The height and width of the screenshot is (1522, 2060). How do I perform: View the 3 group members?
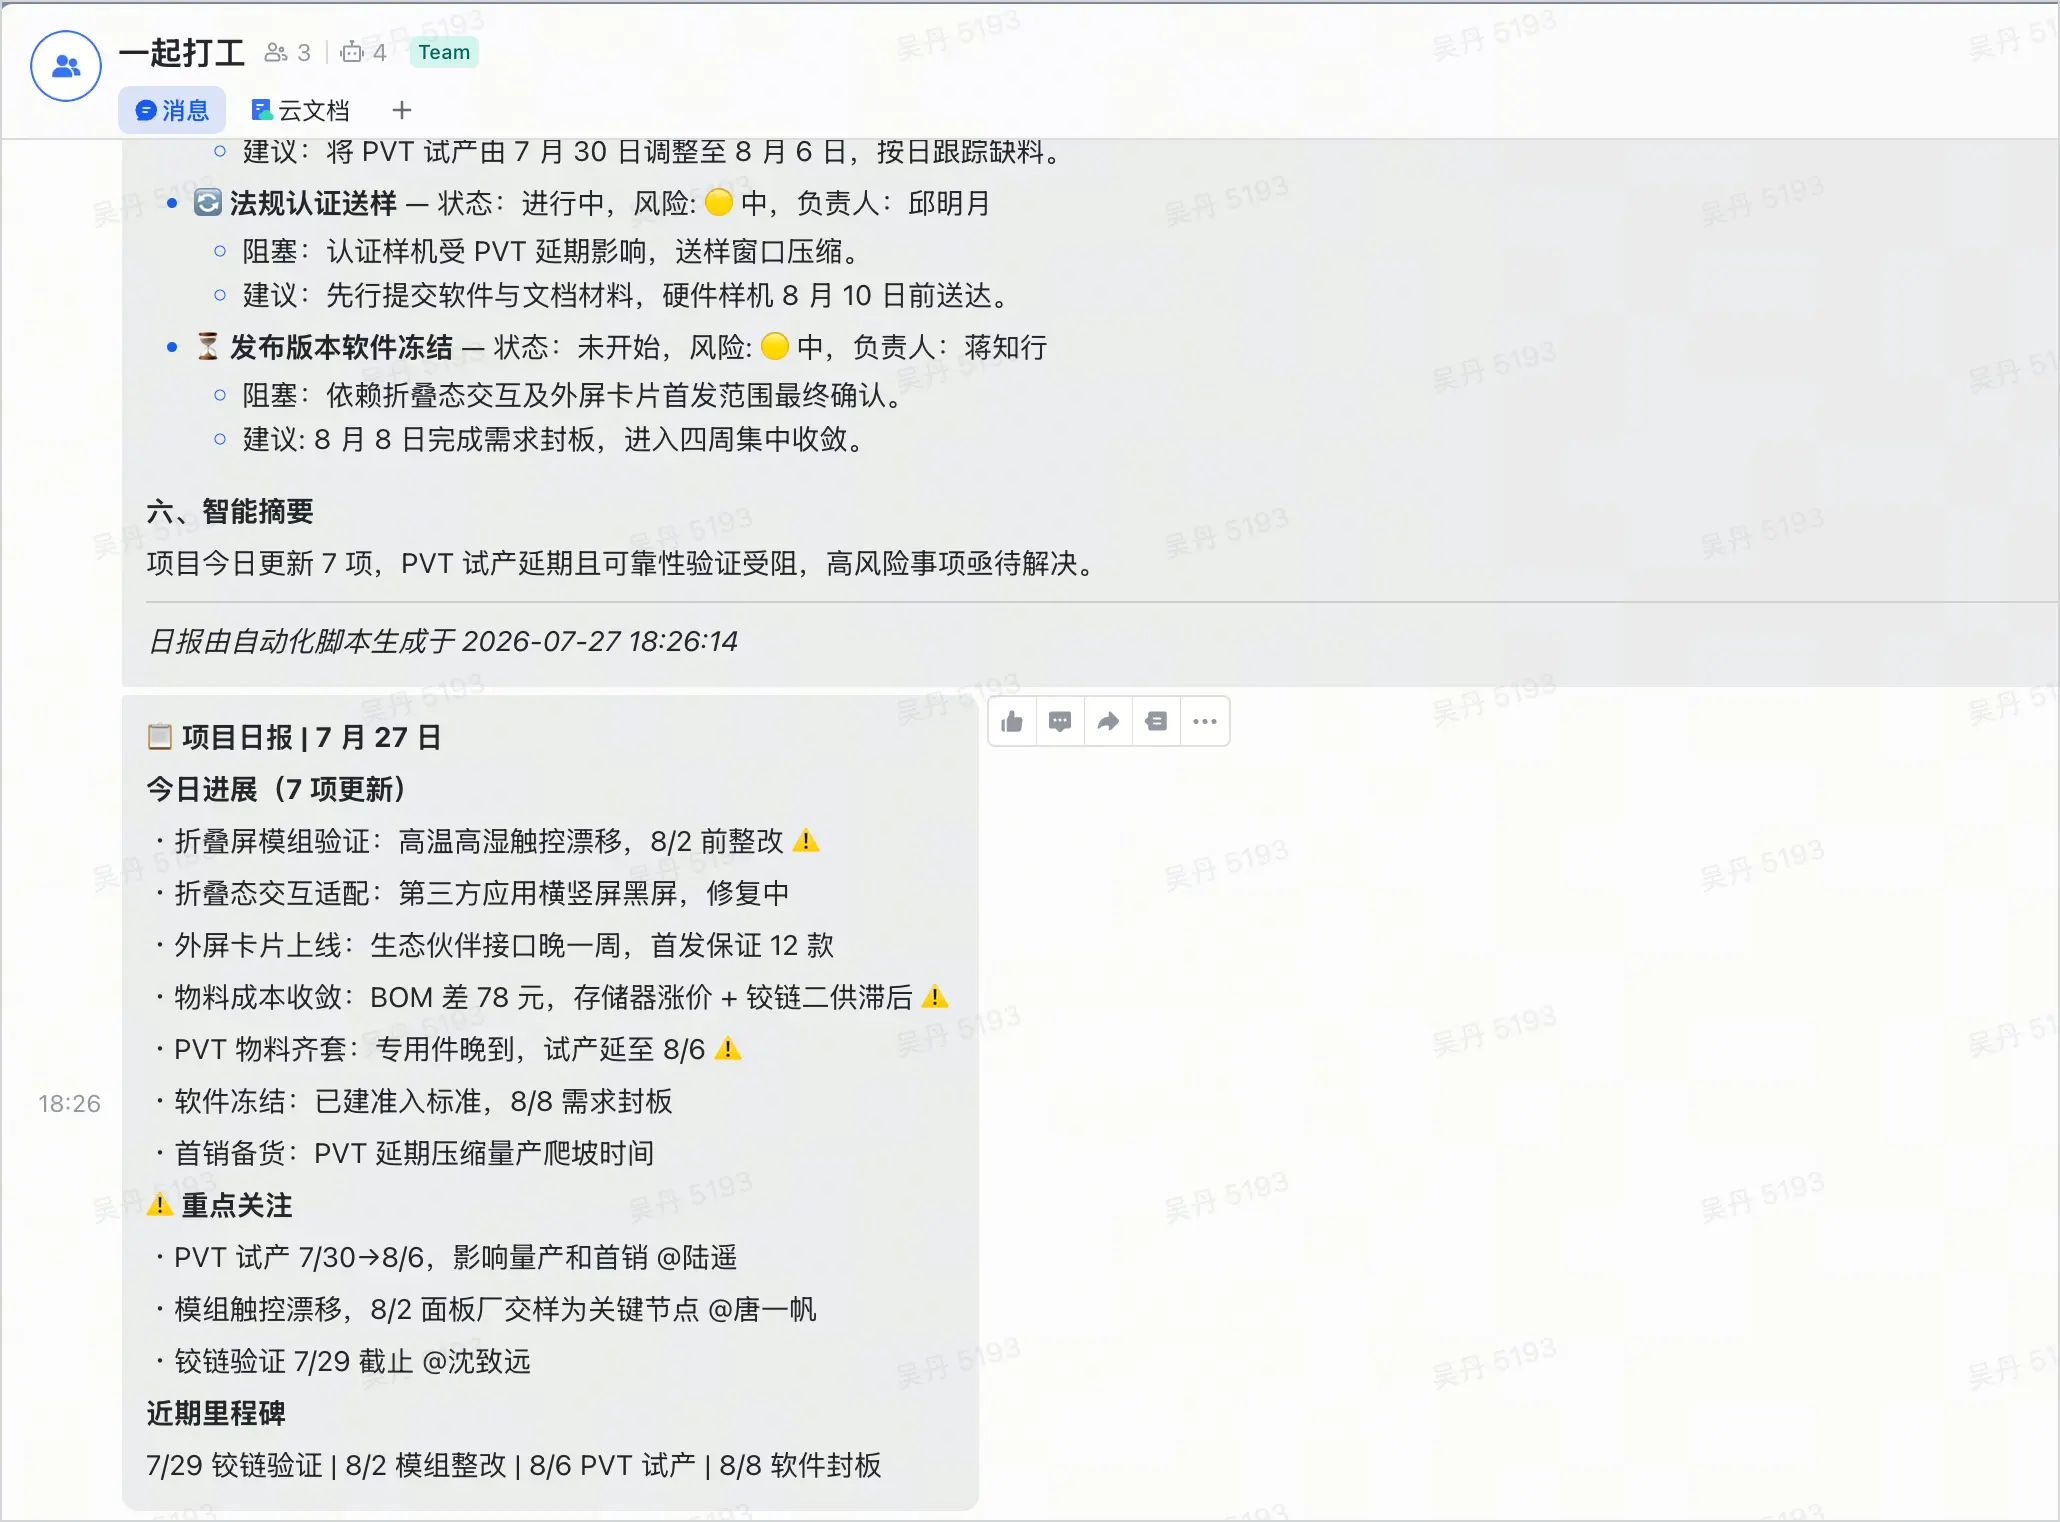click(287, 52)
